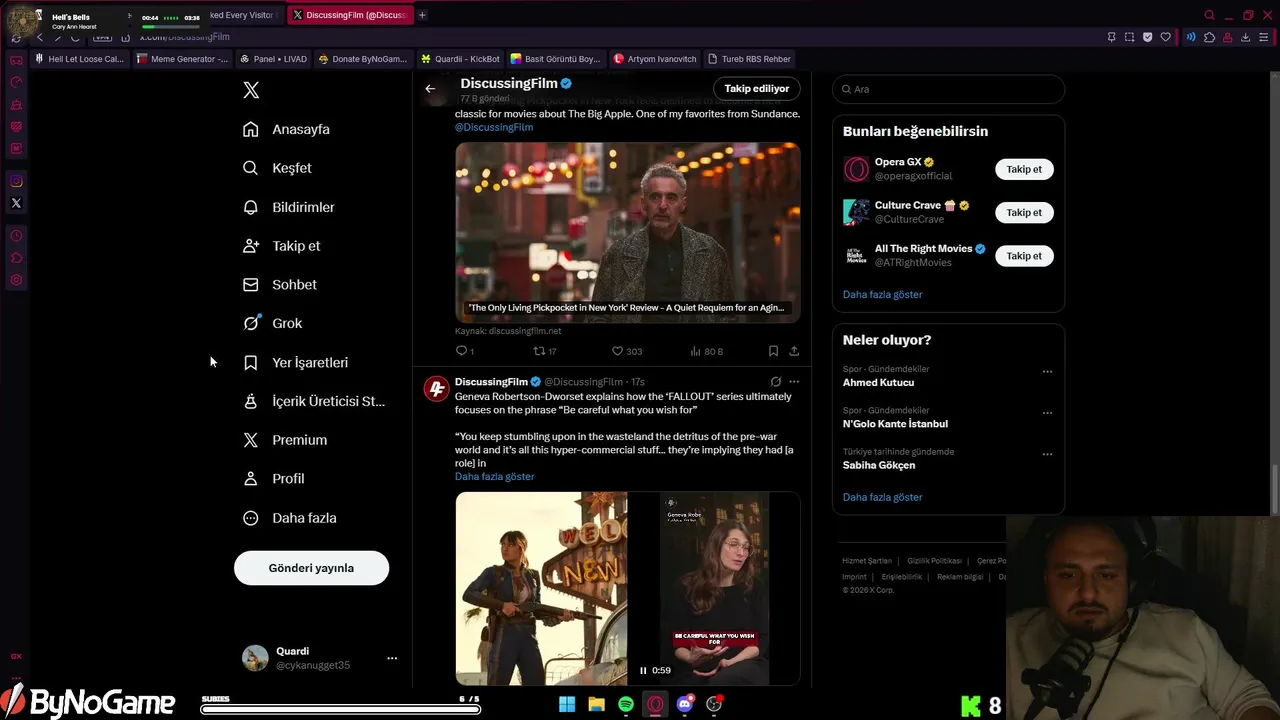
Task: Bookmark the Pickpocket review post
Action: coord(773,351)
